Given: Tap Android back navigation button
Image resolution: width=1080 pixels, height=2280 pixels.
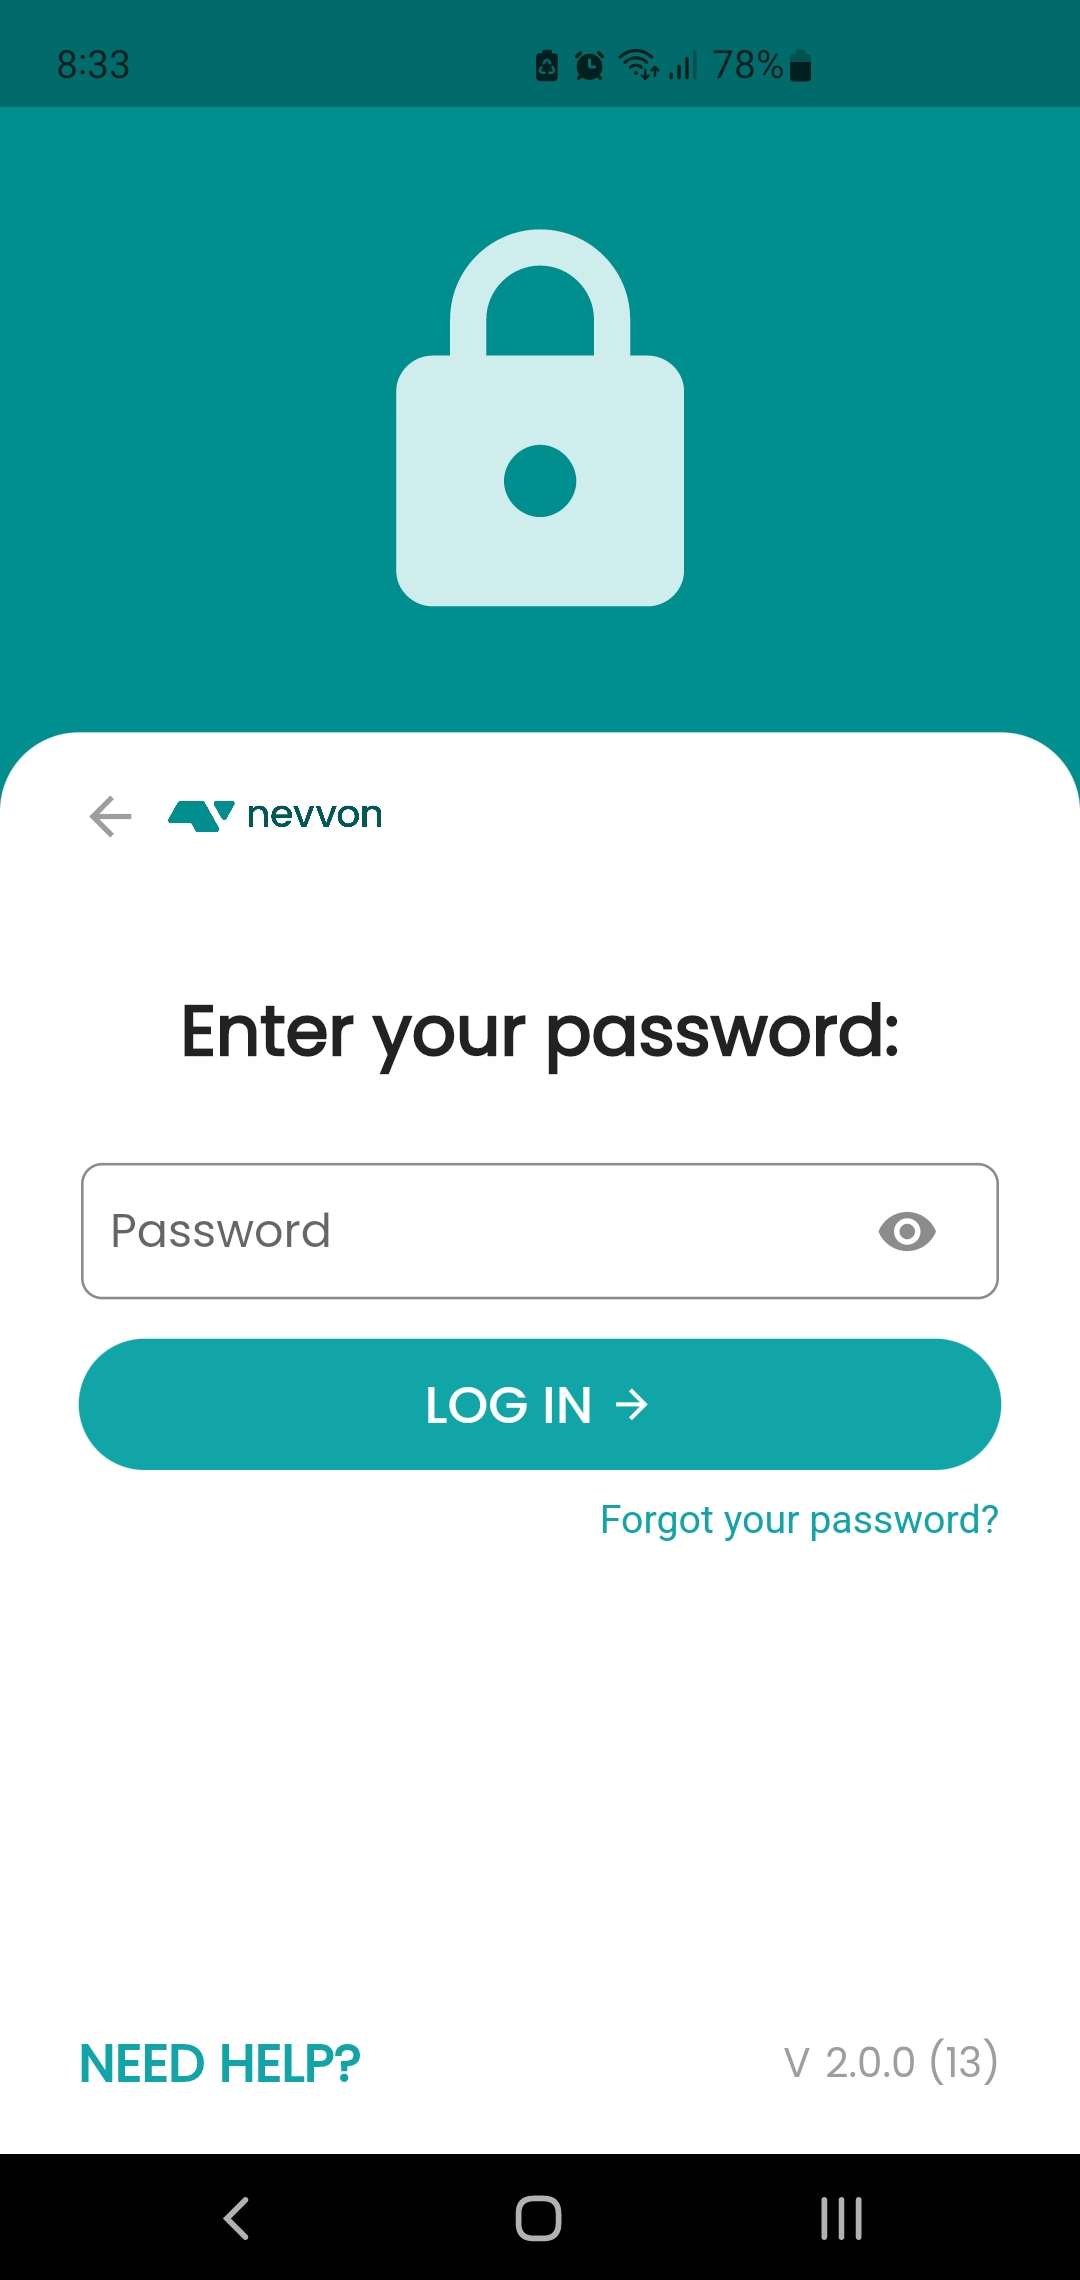Looking at the screenshot, I should click(236, 2218).
